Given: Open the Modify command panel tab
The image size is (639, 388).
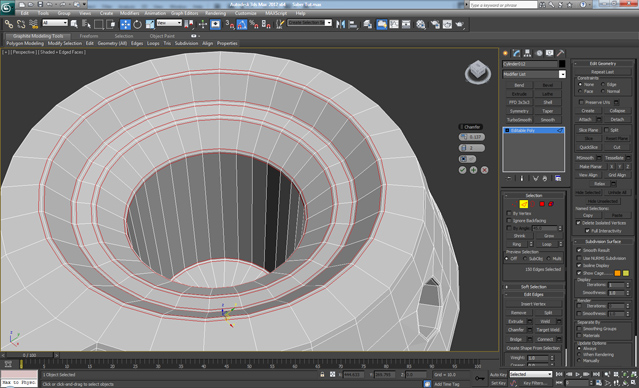Looking at the screenshot, I should [517, 53].
